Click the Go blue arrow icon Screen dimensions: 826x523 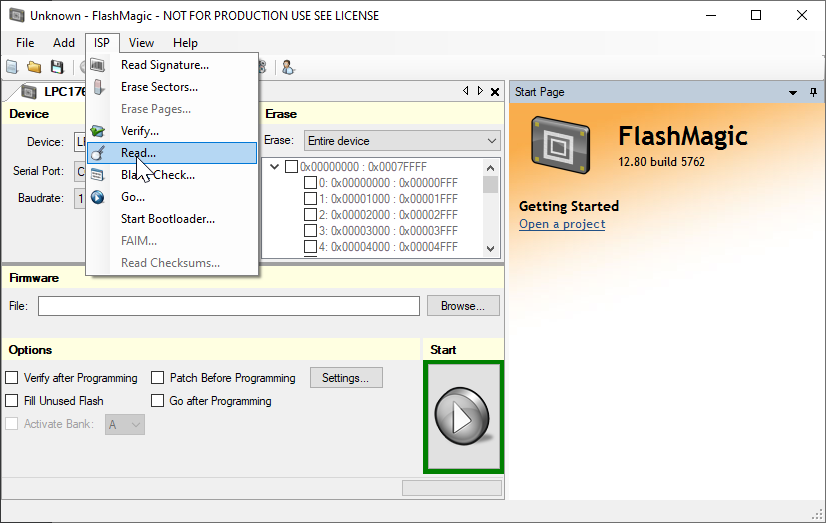(x=97, y=197)
